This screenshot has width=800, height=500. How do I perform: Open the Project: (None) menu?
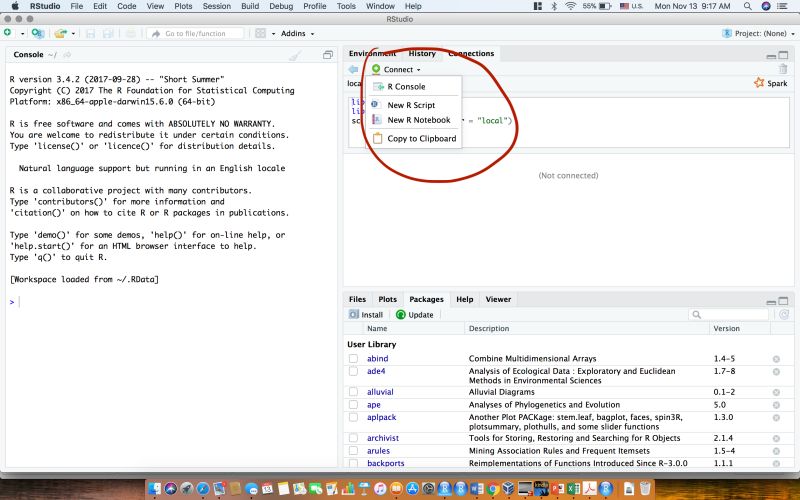759,34
